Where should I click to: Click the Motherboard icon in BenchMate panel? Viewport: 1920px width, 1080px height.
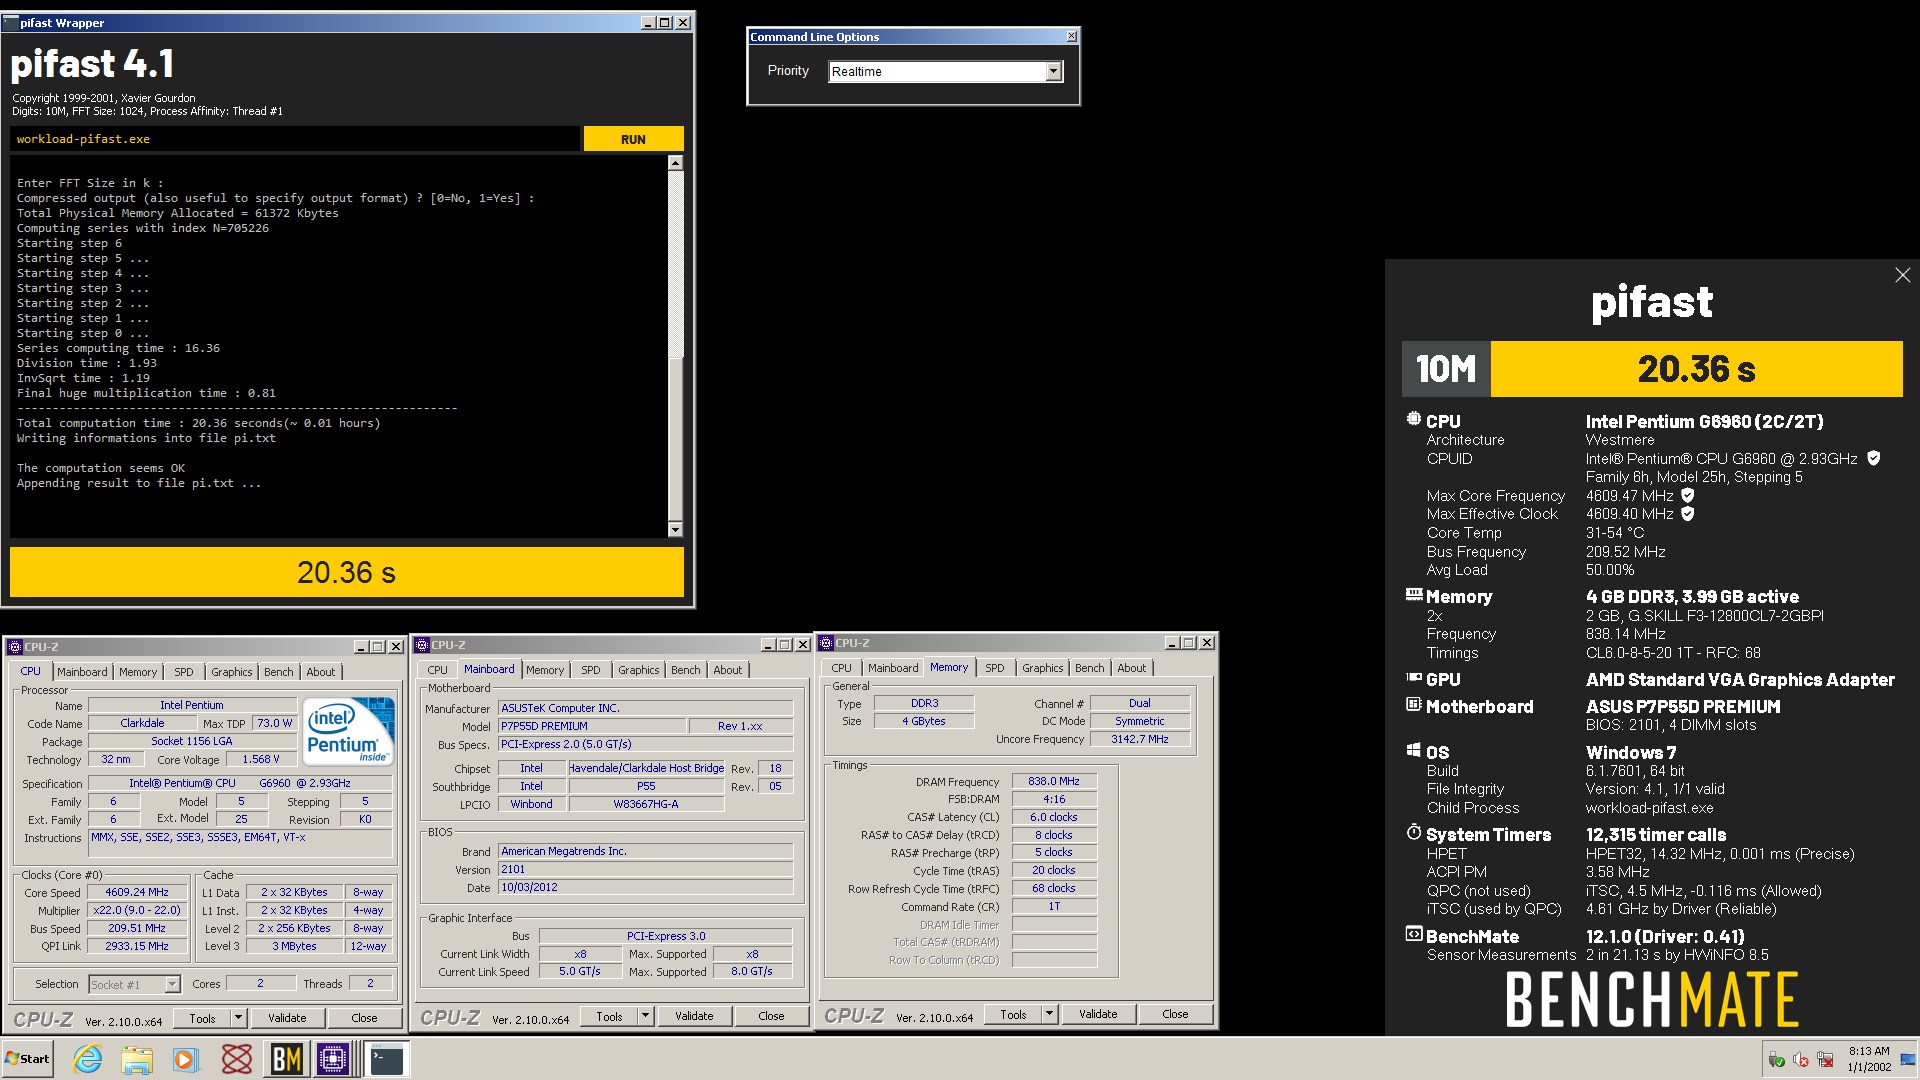pos(1413,705)
